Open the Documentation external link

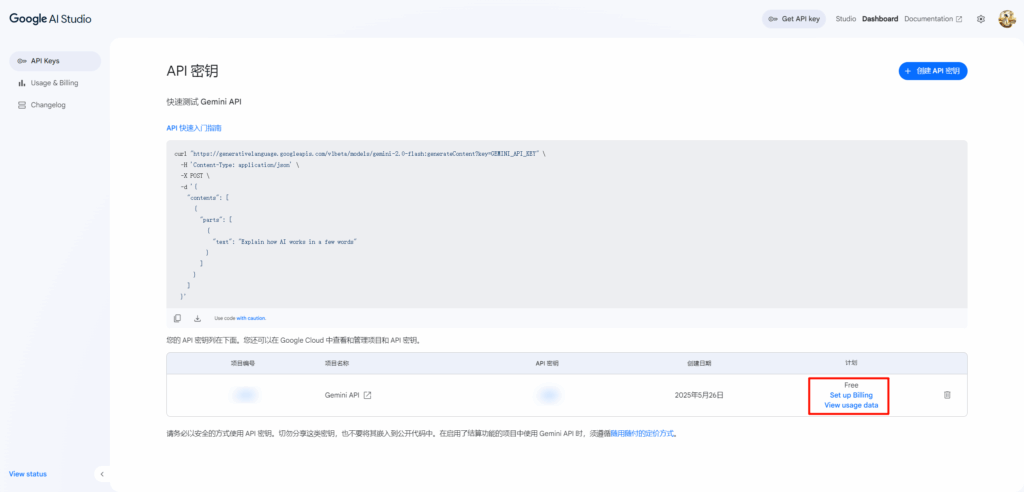(x=933, y=19)
